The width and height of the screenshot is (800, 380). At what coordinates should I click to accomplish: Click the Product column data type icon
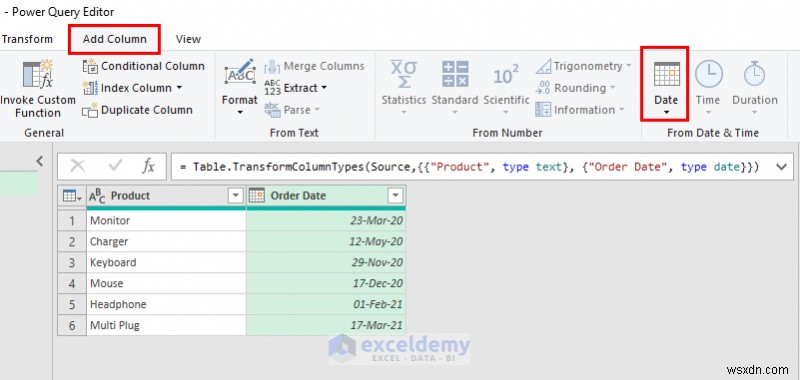coord(97,196)
